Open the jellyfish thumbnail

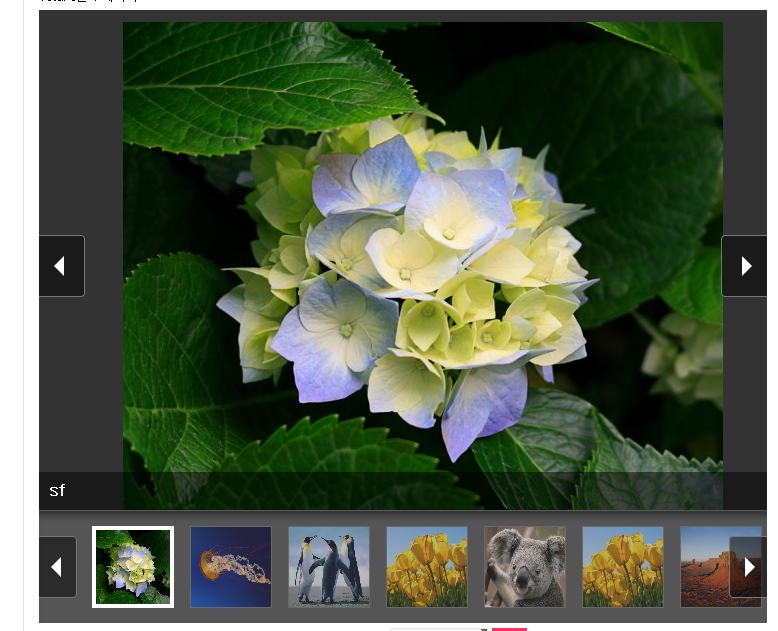coord(231,567)
